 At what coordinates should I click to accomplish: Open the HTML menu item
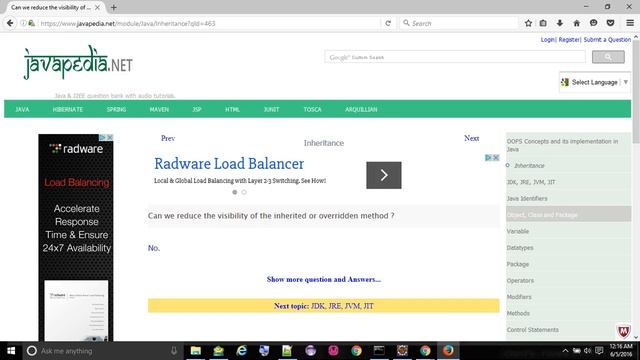pyautogui.click(x=232, y=109)
